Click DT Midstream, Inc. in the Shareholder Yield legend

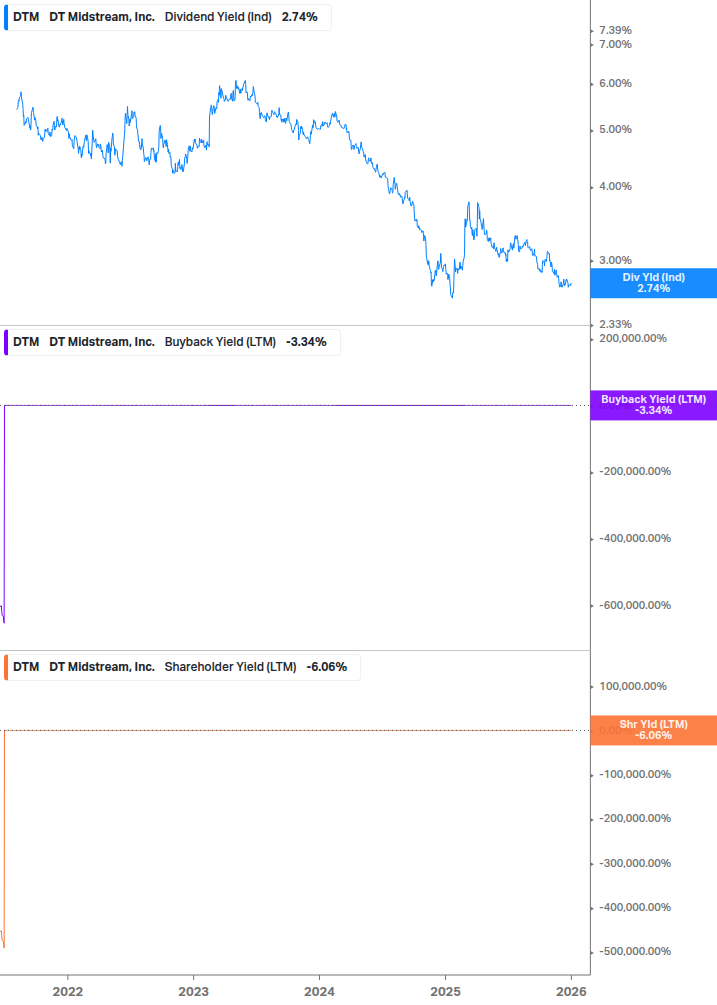pyautogui.click(x=102, y=667)
